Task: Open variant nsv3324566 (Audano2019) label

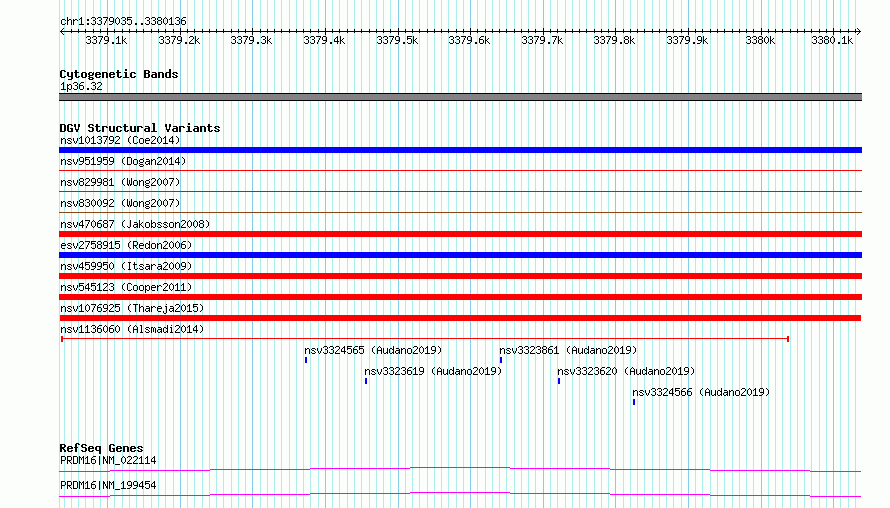Action: [x=701, y=392]
